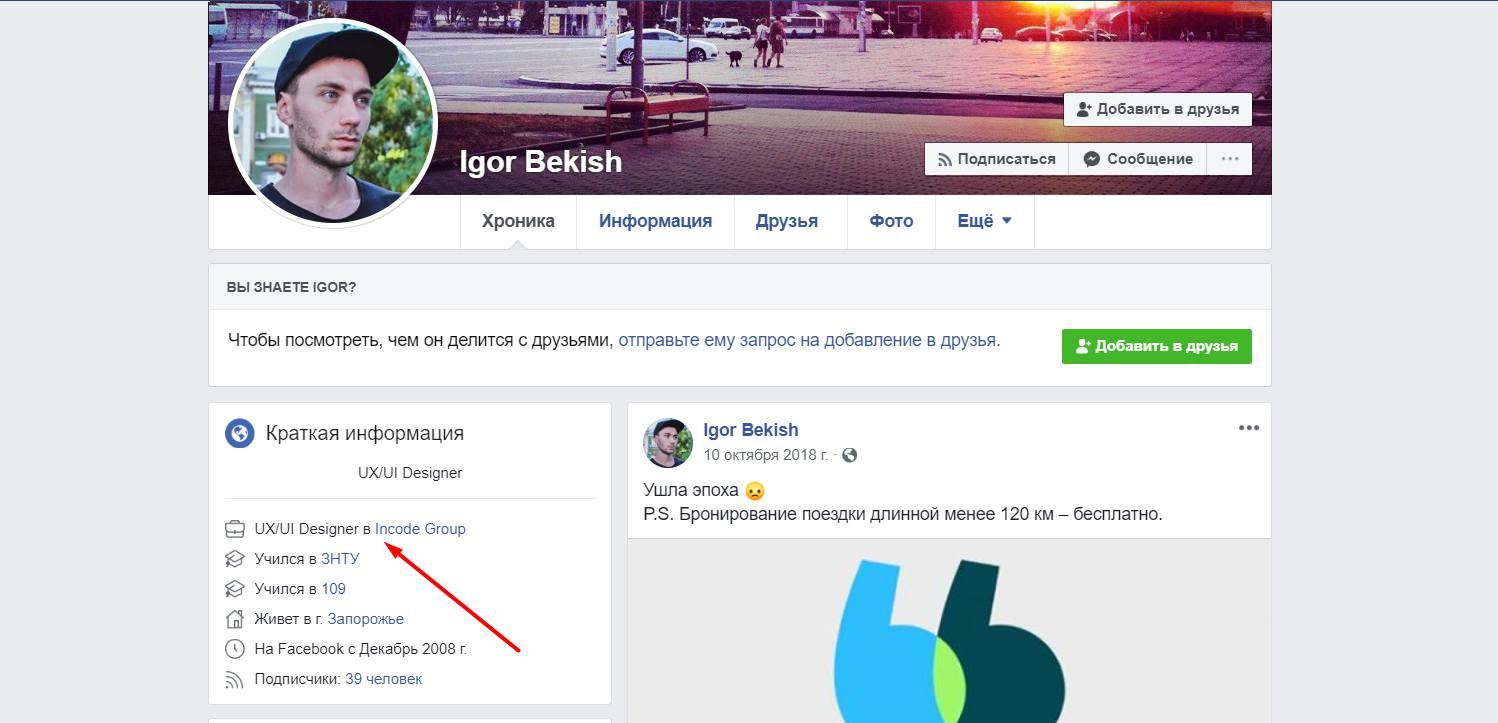Switch to the Информация tab
1498x723 pixels.
[655, 221]
